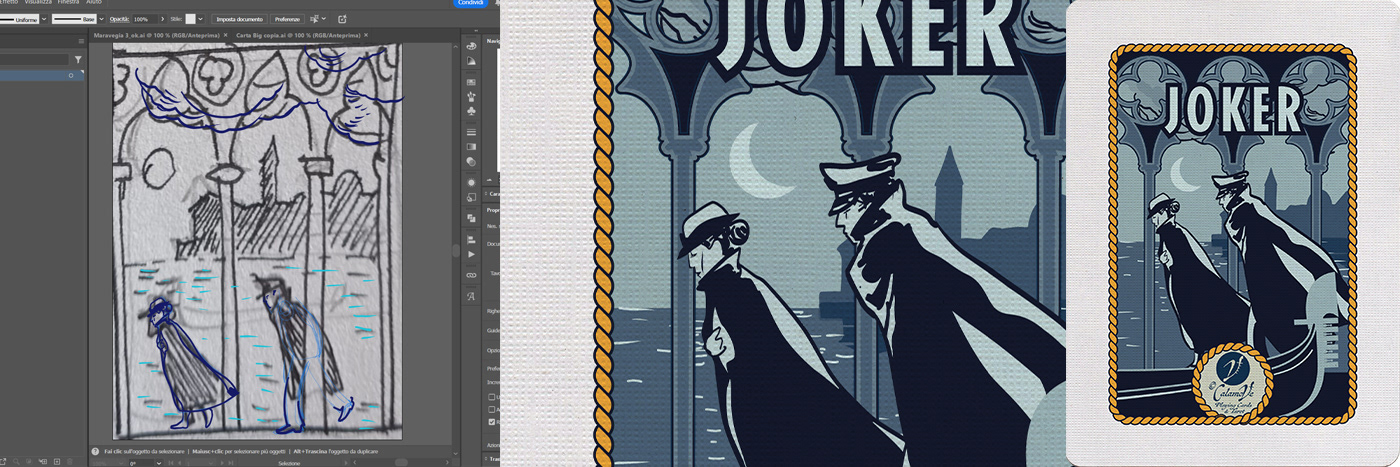1400x467 pixels.
Task: Click the layer target circle in layers panel
Action: pyautogui.click(x=70, y=75)
